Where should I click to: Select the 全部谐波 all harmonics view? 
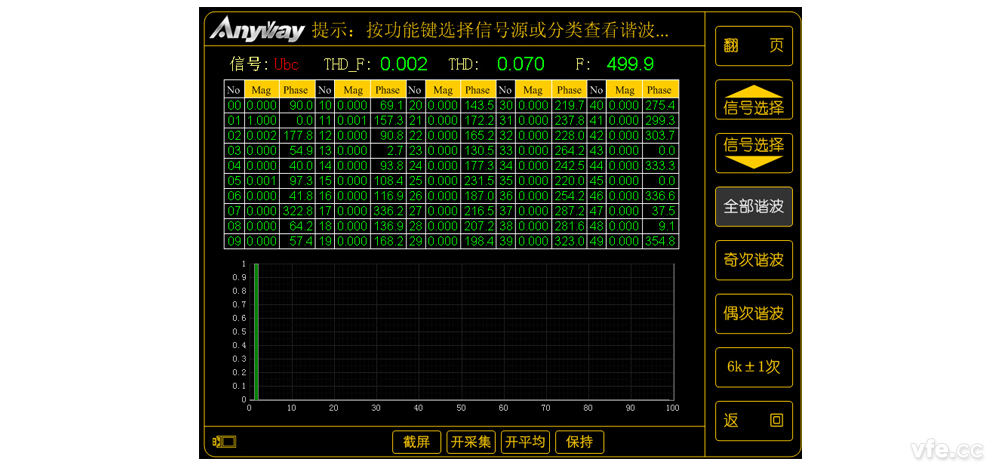753,207
